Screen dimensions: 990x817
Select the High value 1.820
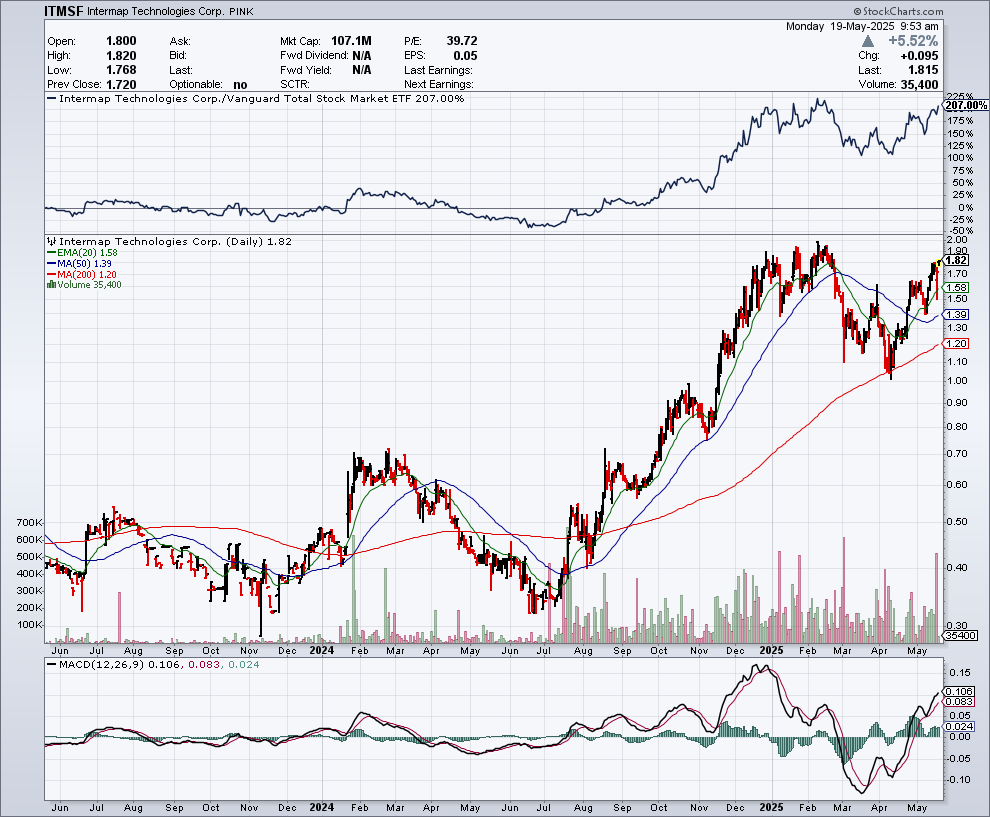click(x=121, y=56)
